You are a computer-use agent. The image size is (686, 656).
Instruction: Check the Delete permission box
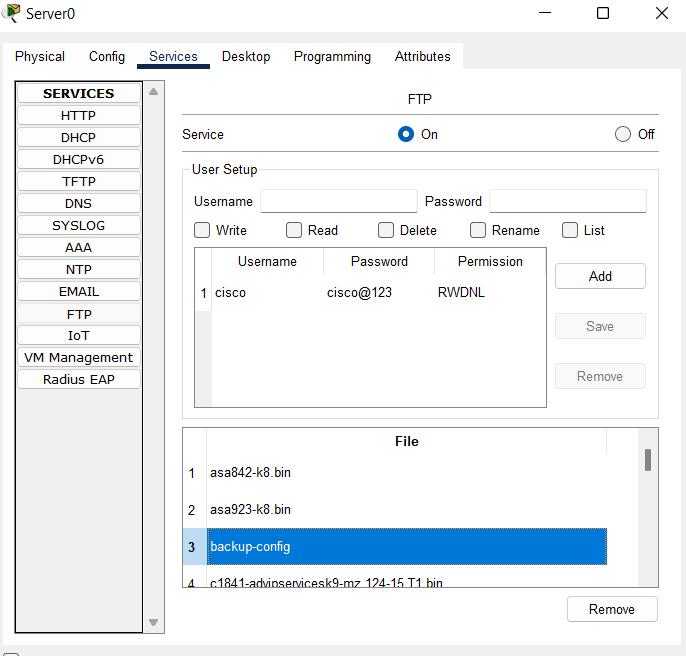click(x=386, y=230)
